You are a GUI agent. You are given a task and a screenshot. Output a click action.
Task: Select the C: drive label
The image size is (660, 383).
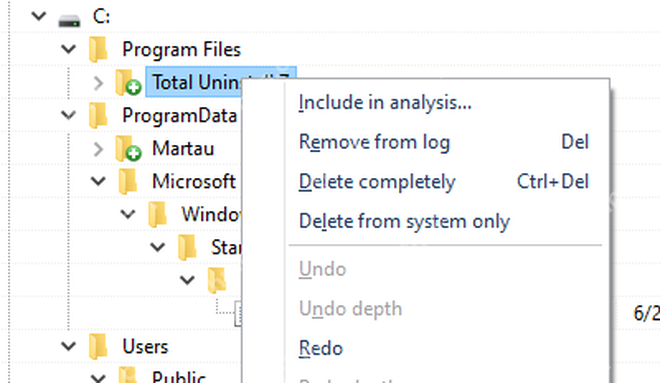point(101,16)
